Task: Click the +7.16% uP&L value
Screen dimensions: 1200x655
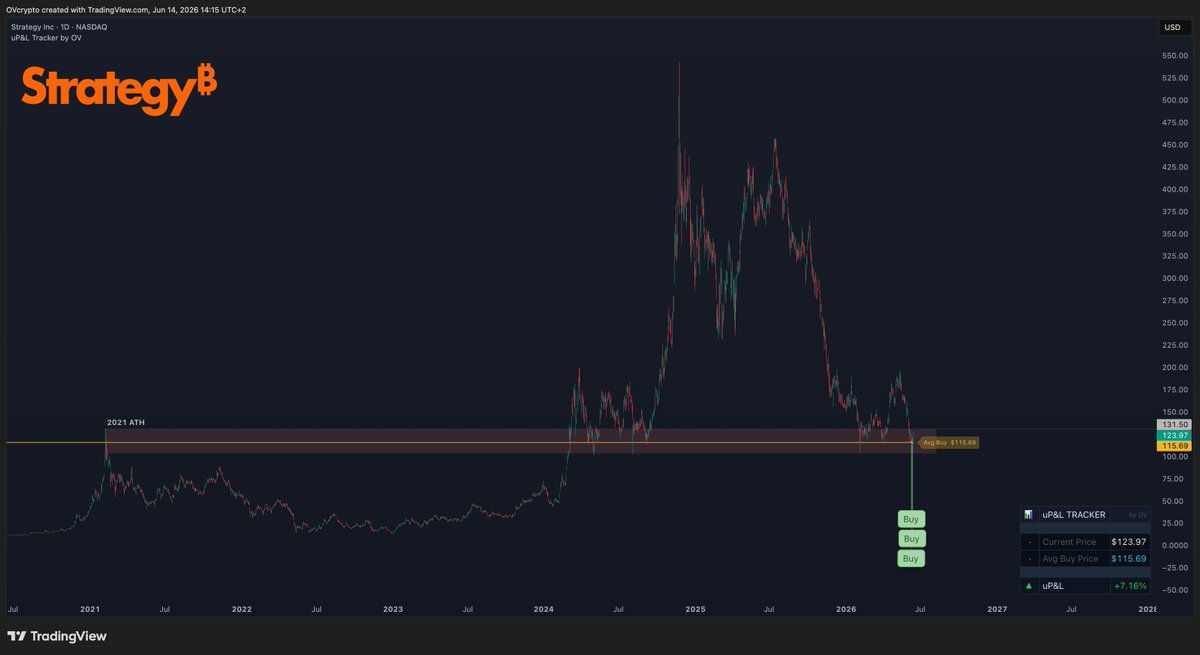Action: coord(1131,584)
